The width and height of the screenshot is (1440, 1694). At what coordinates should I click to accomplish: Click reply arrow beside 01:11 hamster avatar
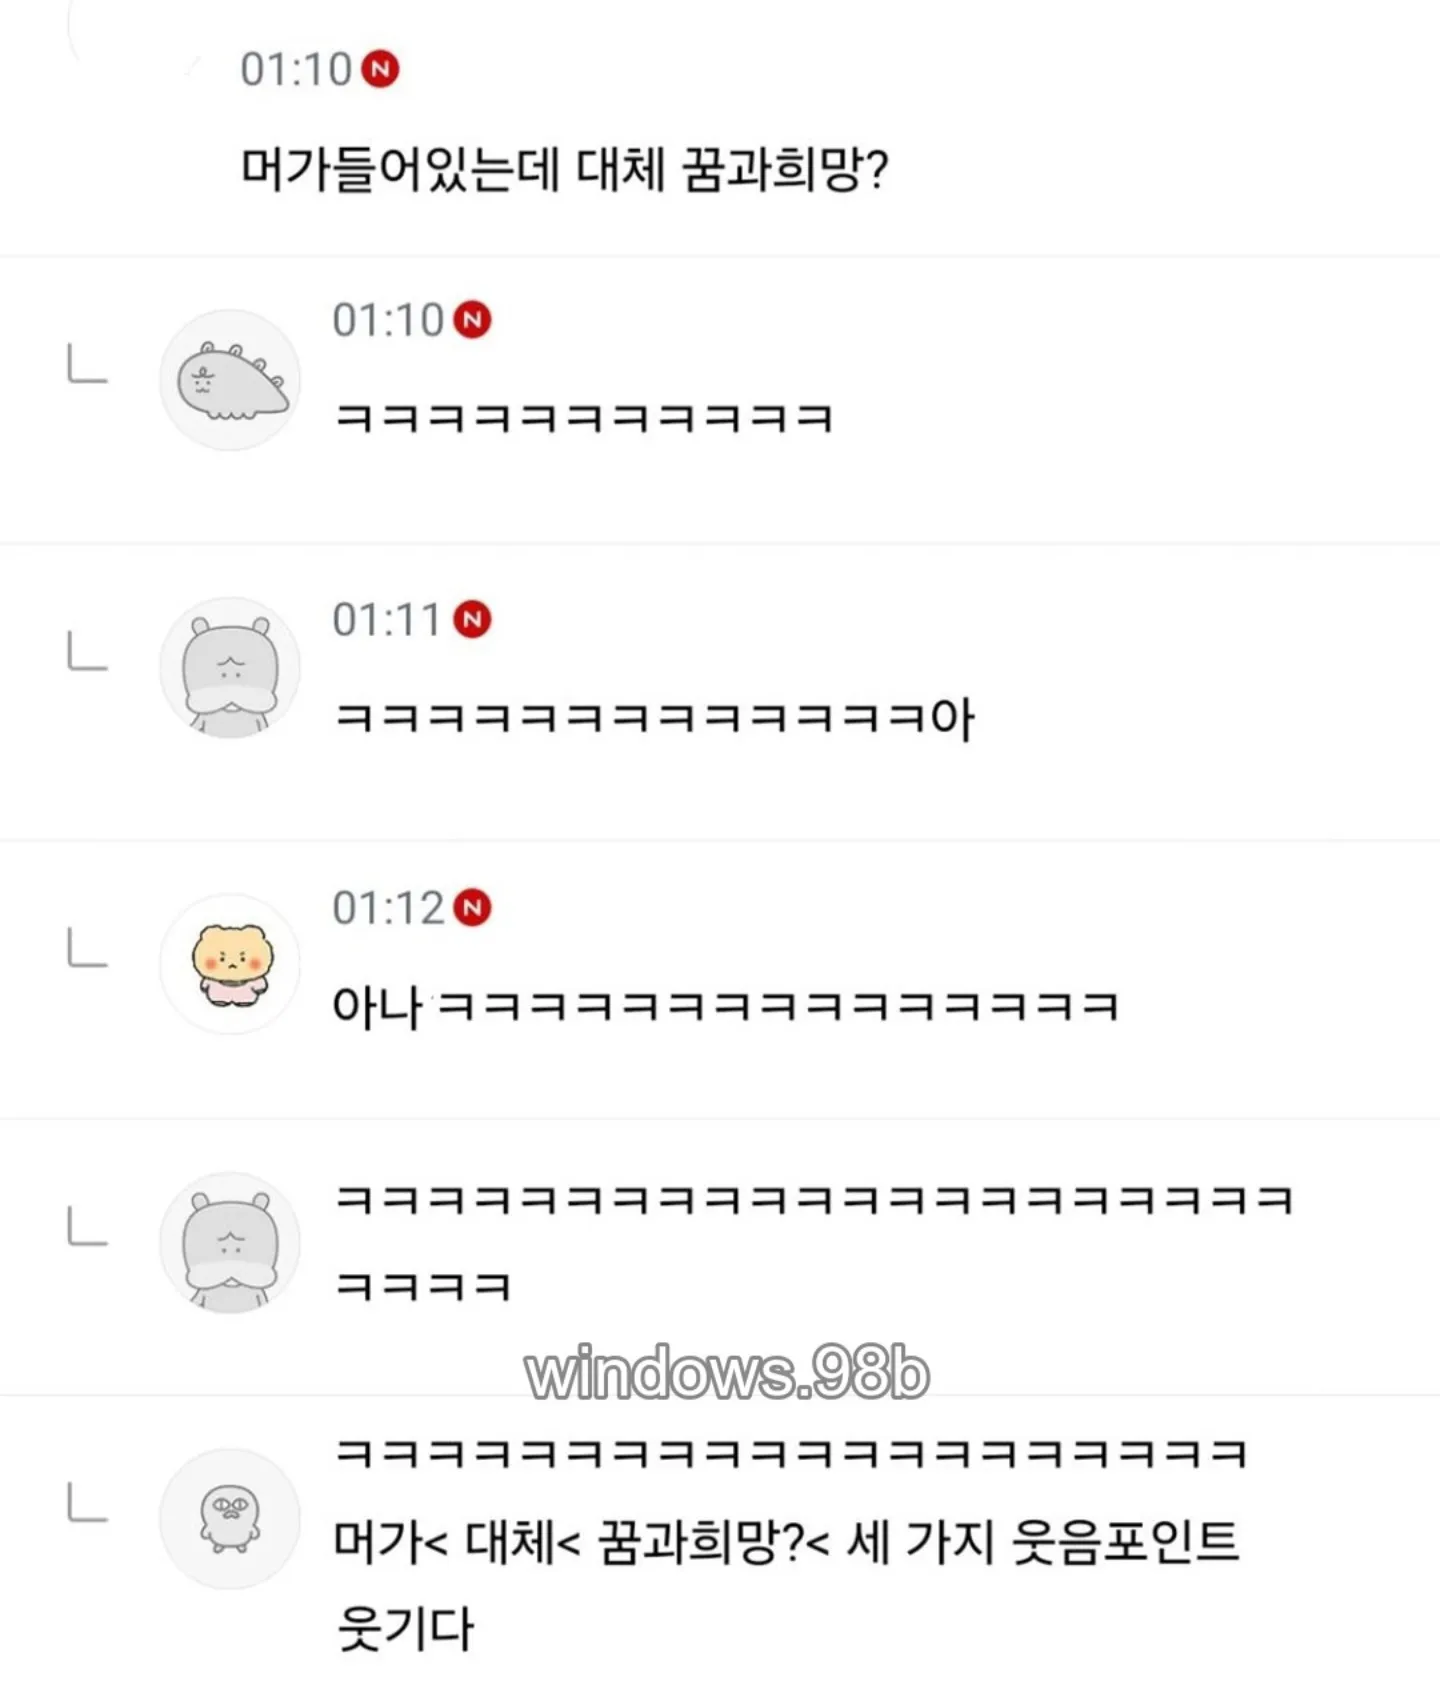(x=87, y=651)
